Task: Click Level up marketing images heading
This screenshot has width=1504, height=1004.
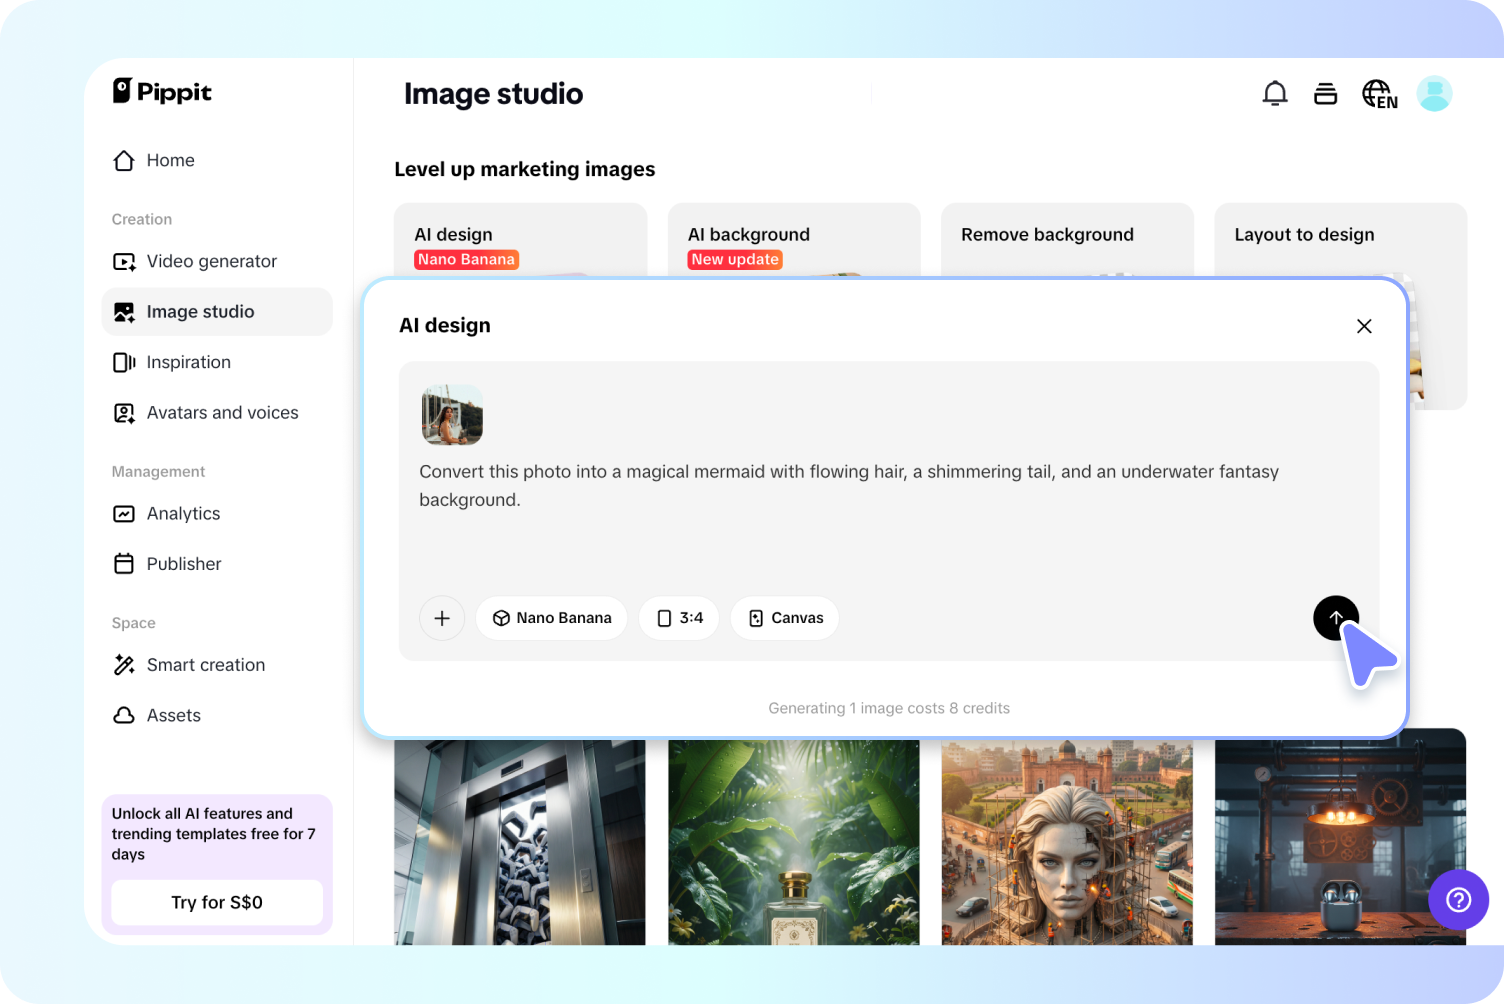Action: (525, 169)
